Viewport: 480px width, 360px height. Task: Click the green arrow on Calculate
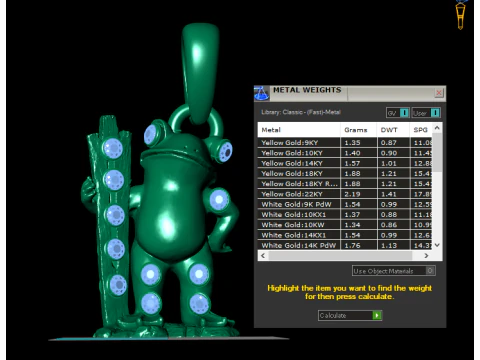(377, 315)
